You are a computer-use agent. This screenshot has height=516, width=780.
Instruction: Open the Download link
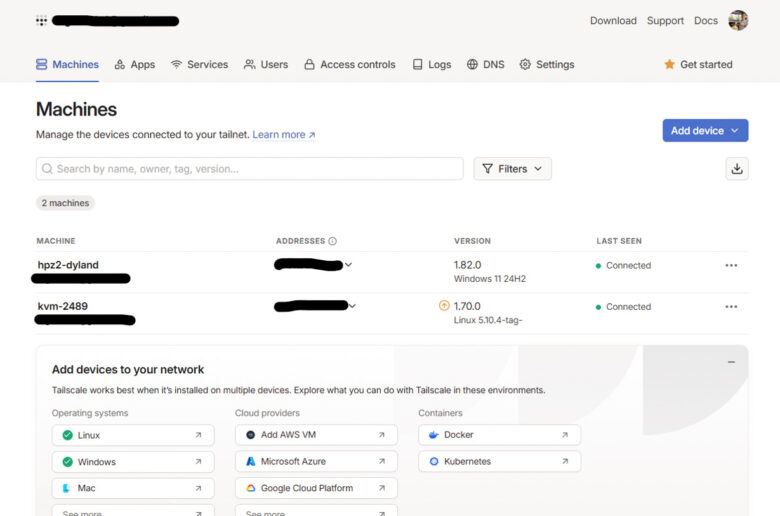point(613,21)
